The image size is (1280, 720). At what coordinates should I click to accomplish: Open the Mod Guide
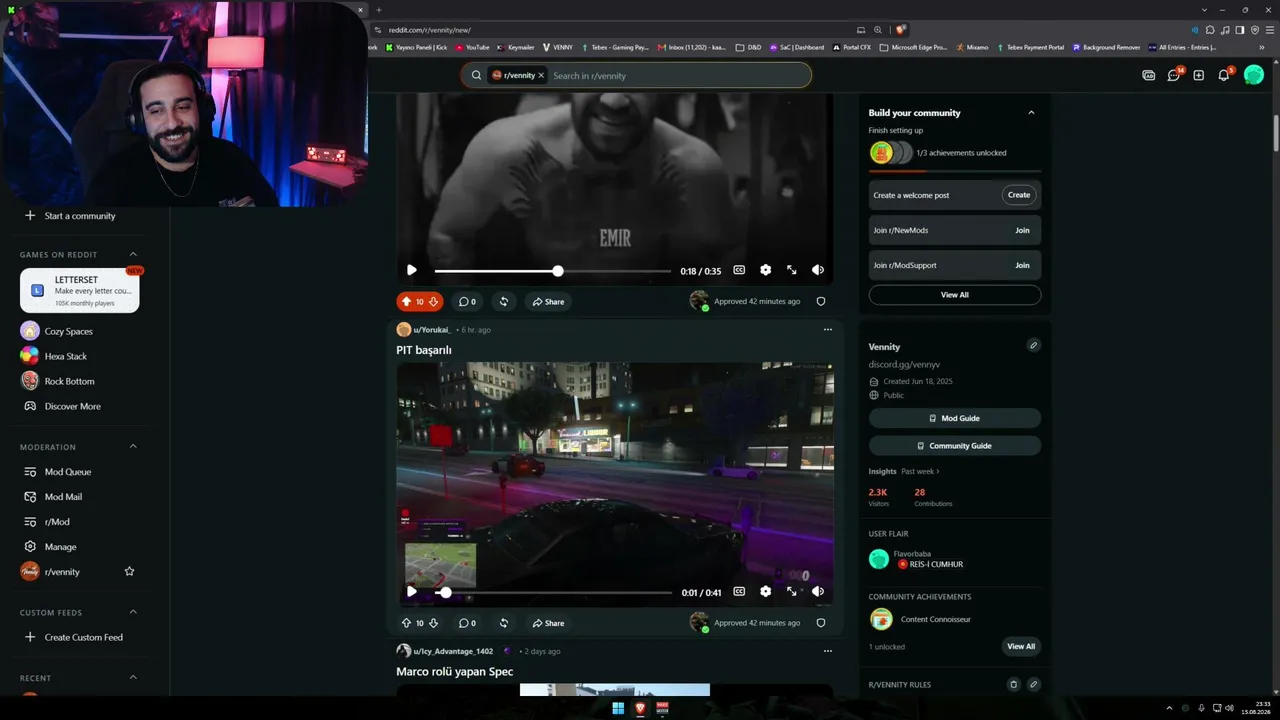[955, 418]
